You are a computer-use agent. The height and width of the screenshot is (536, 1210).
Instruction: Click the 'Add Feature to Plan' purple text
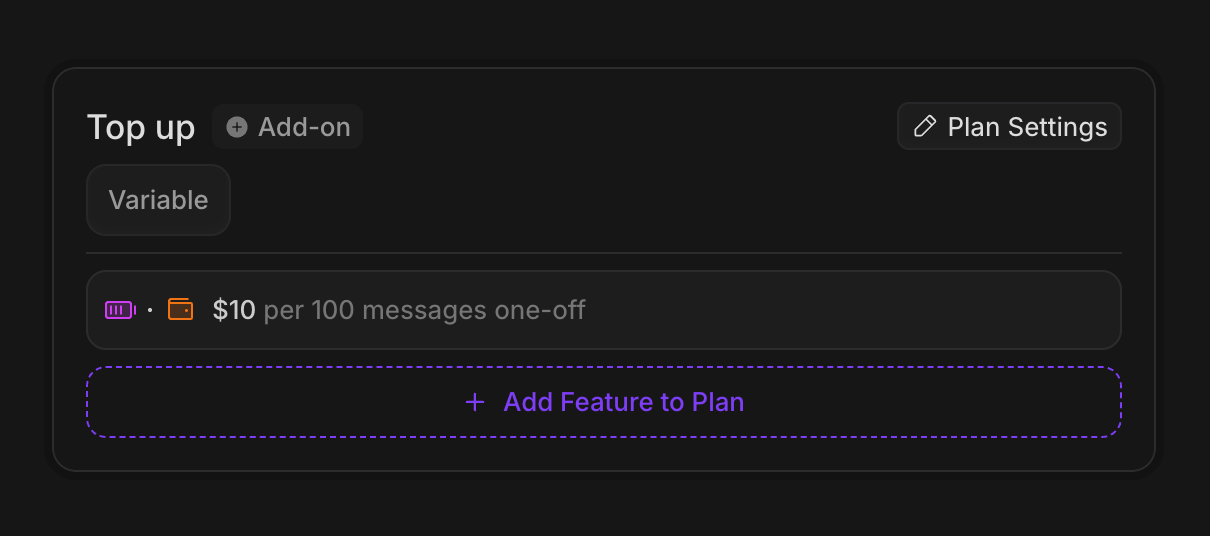[623, 402]
